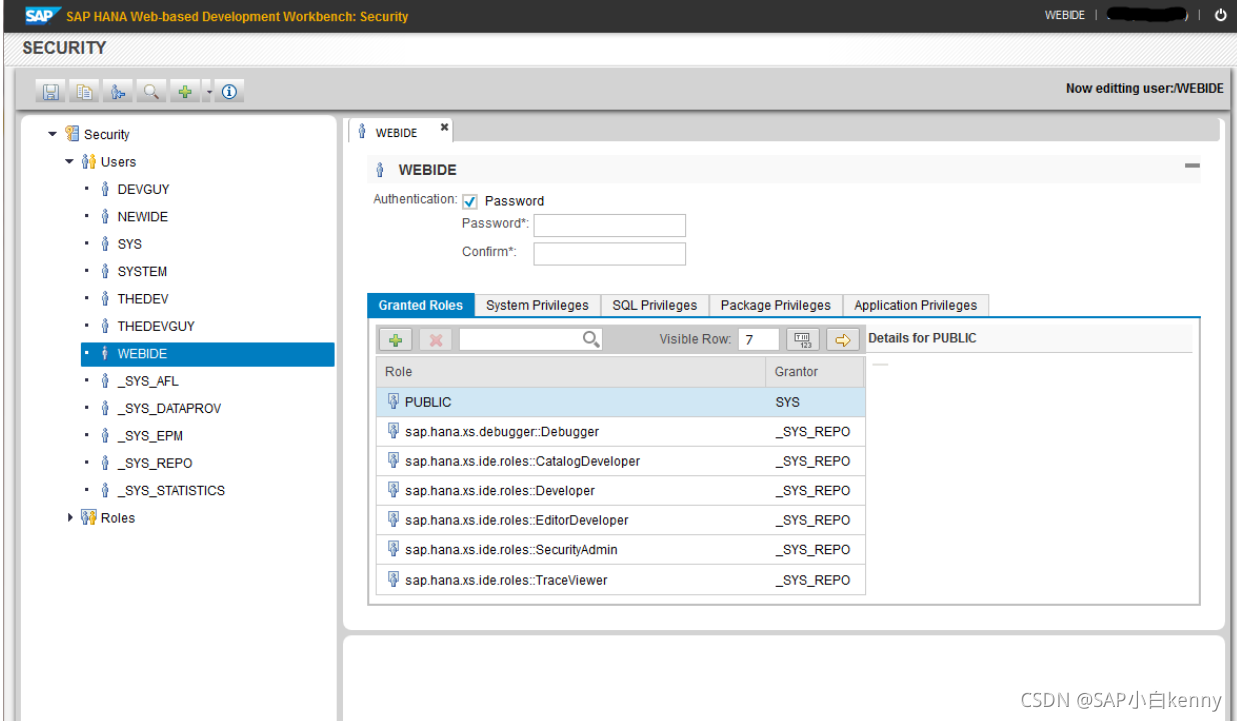Select the NEWIDE user in tree
Image resolution: width=1237 pixels, height=721 pixels.
[x=142, y=217]
